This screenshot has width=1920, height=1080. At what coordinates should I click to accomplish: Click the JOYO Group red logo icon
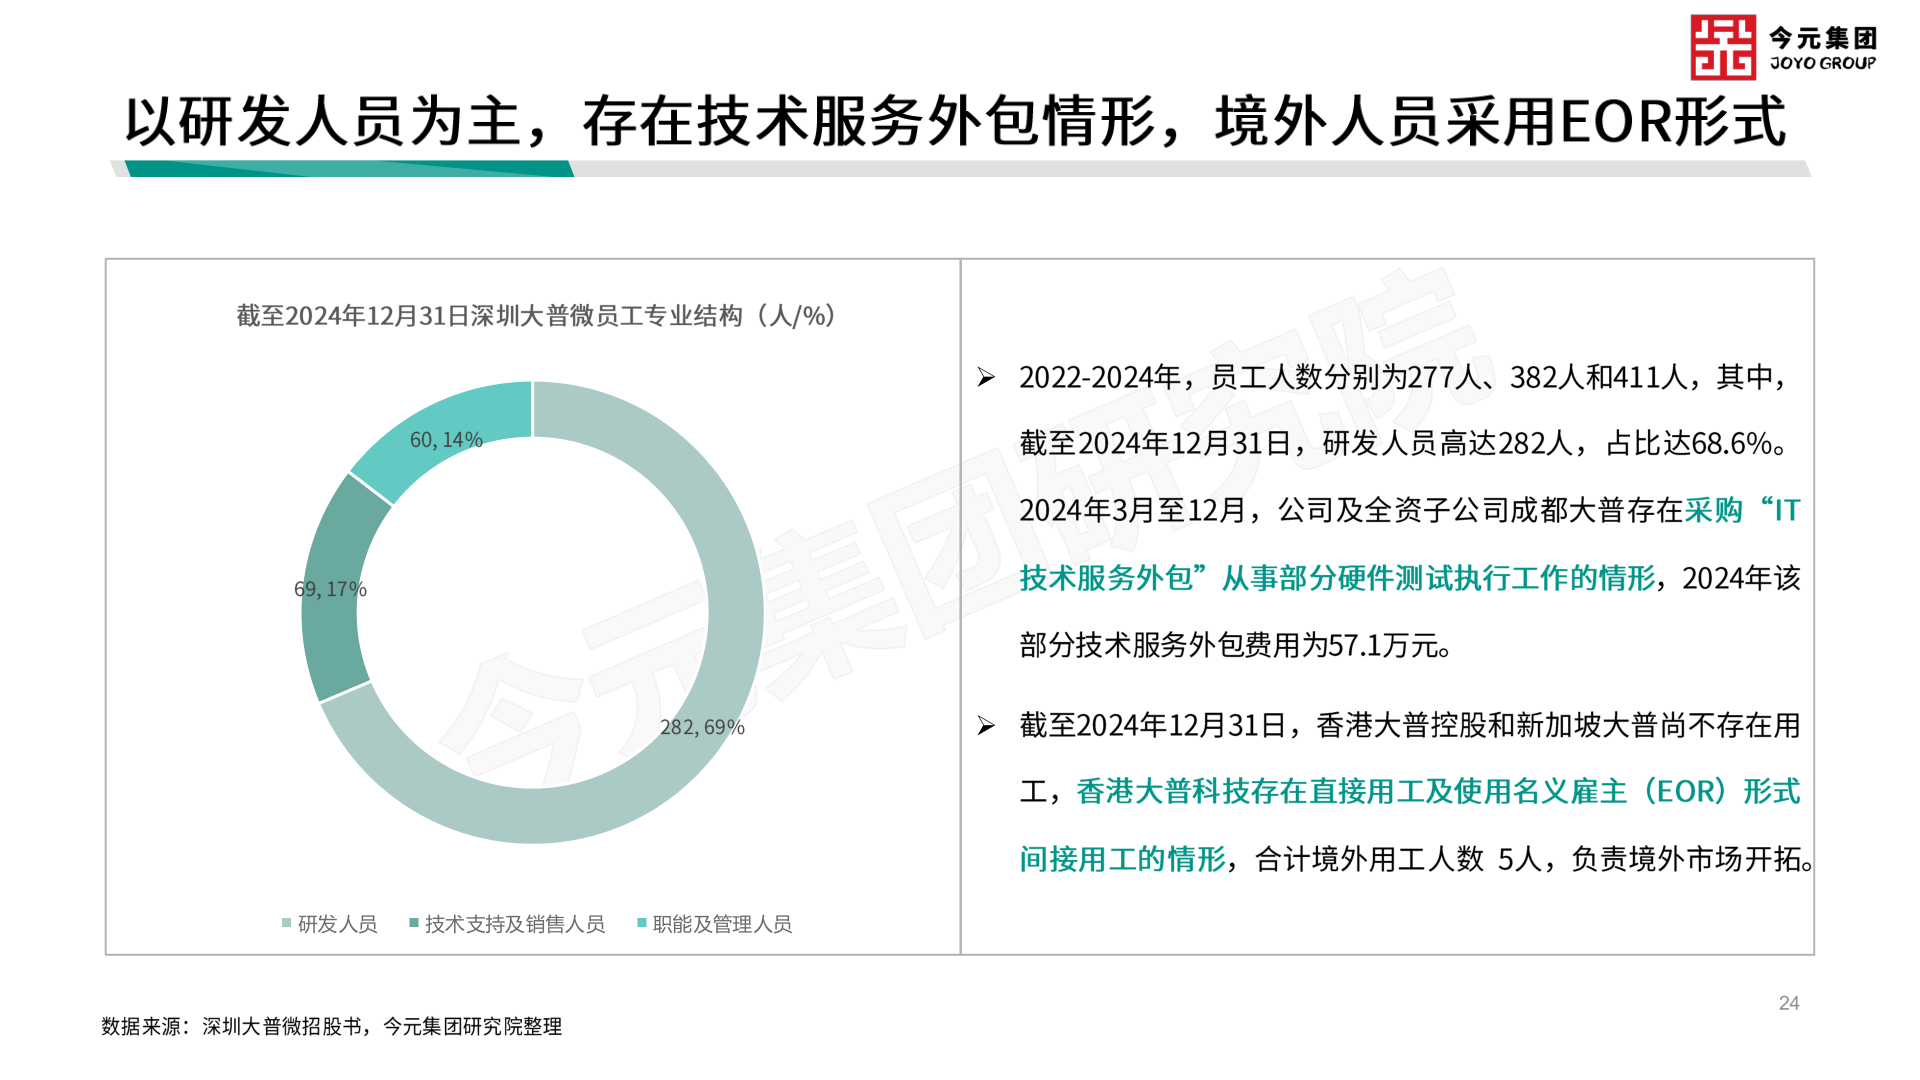[1722, 47]
